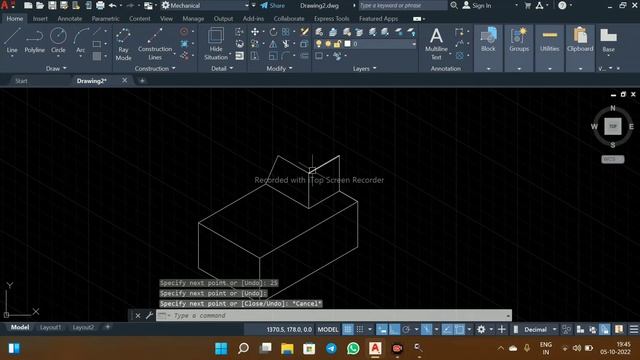Click the Hide Situation tool
The height and width of the screenshot is (360, 640).
pyautogui.click(x=216, y=44)
